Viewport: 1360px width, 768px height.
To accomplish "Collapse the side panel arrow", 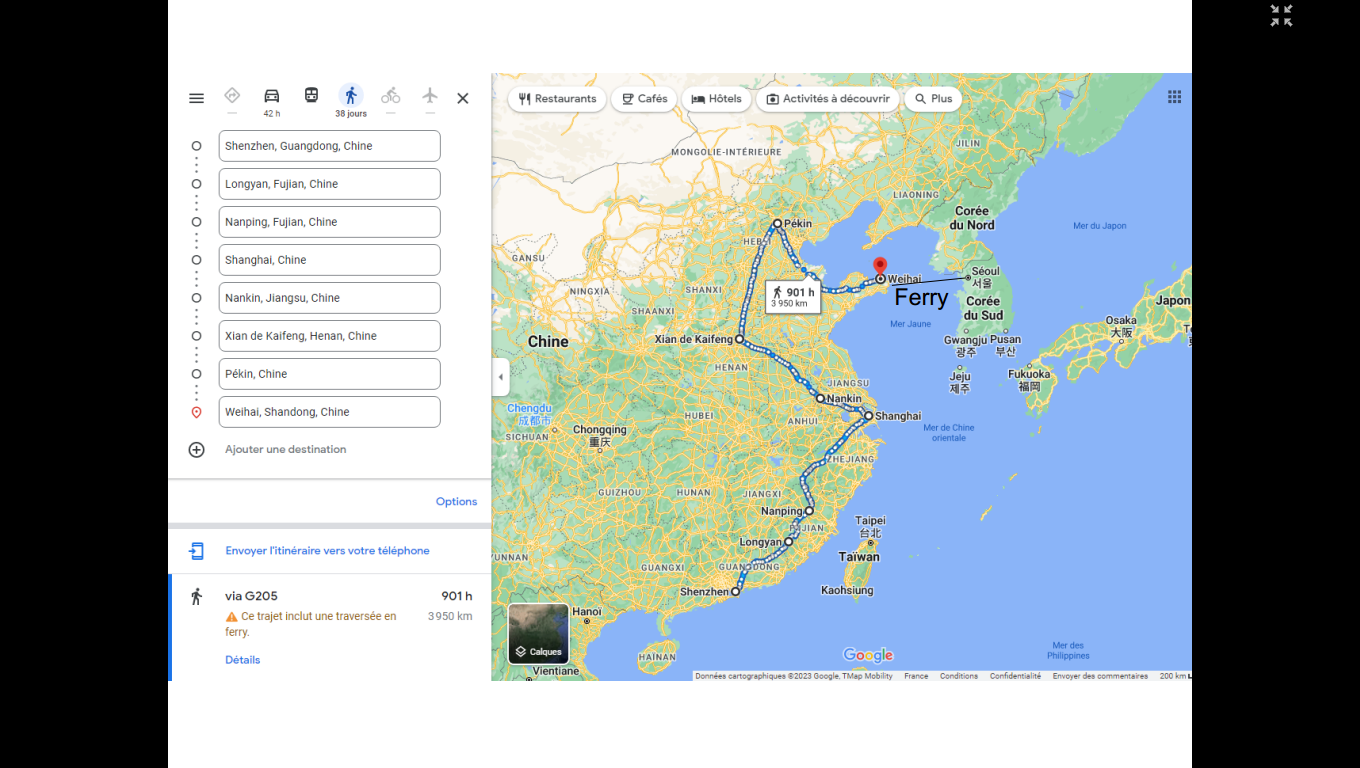I will click(501, 377).
